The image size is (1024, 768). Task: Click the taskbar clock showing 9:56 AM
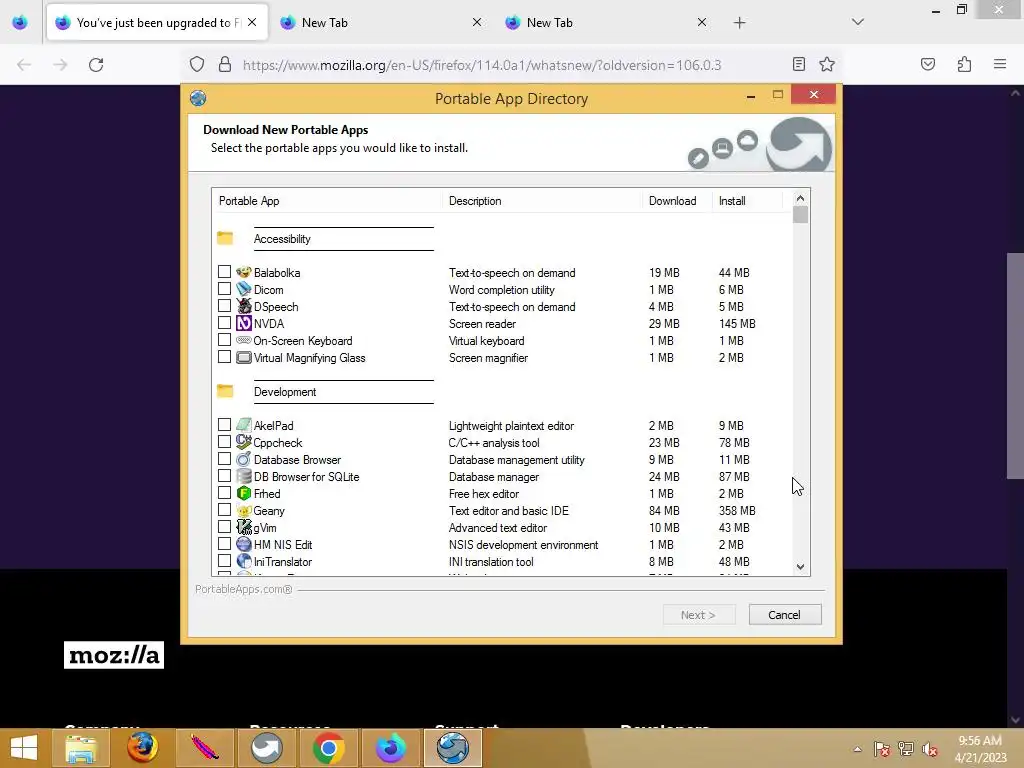click(980, 748)
